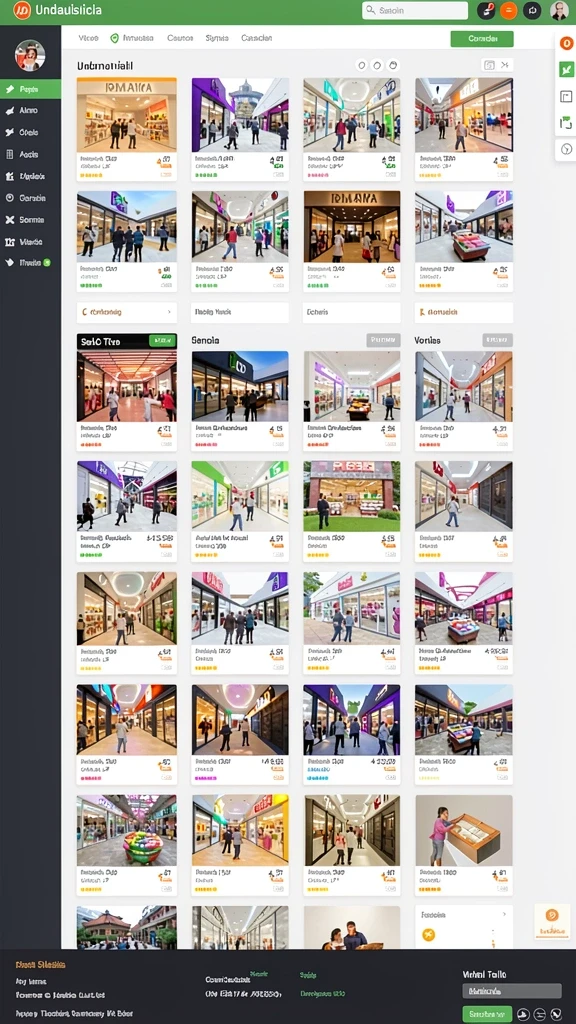Viewport: 576px width, 1024px height.
Task: Open the last sidebar item with green badge
Action: pos(30,263)
